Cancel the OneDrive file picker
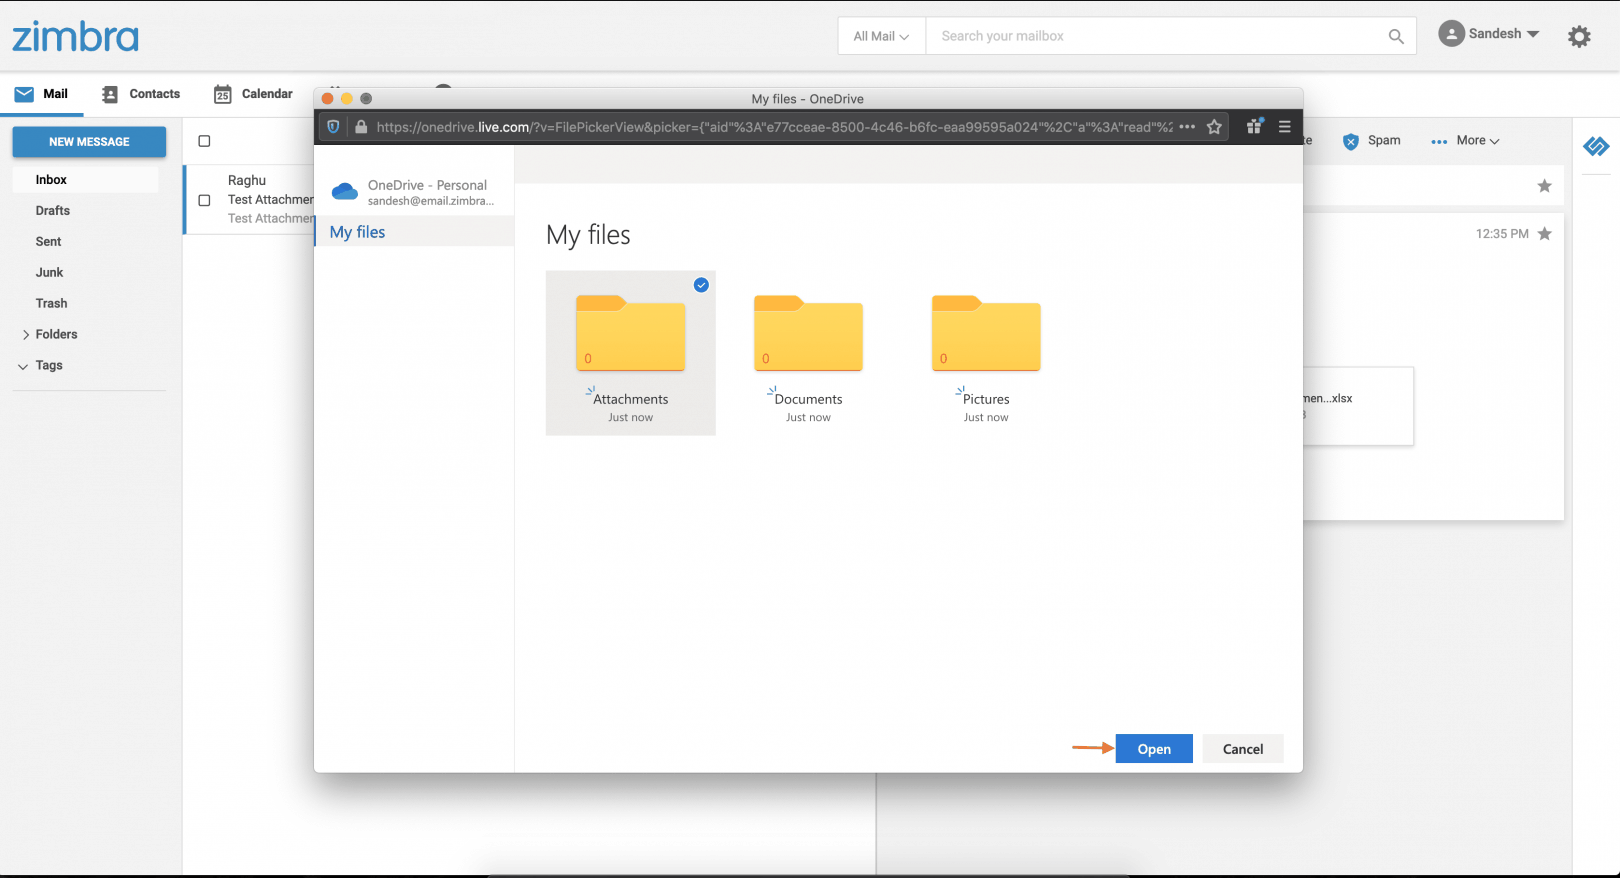Viewport: 1620px width, 878px height. [x=1243, y=749]
